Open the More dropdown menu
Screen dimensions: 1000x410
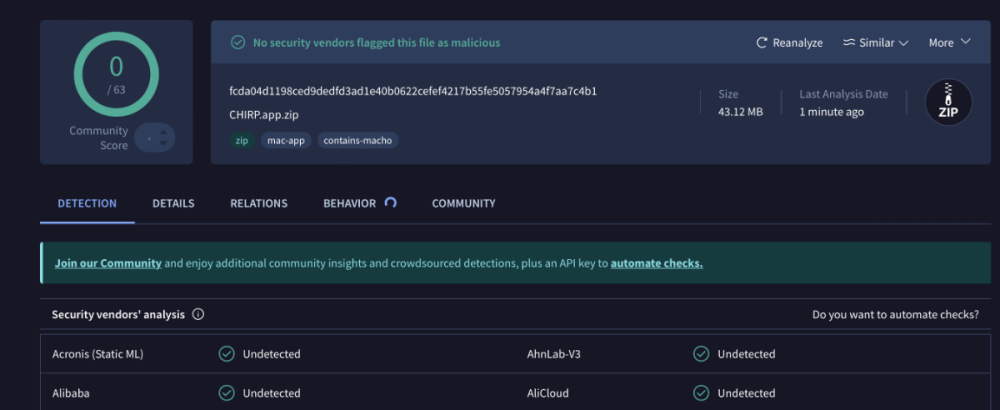949,43
